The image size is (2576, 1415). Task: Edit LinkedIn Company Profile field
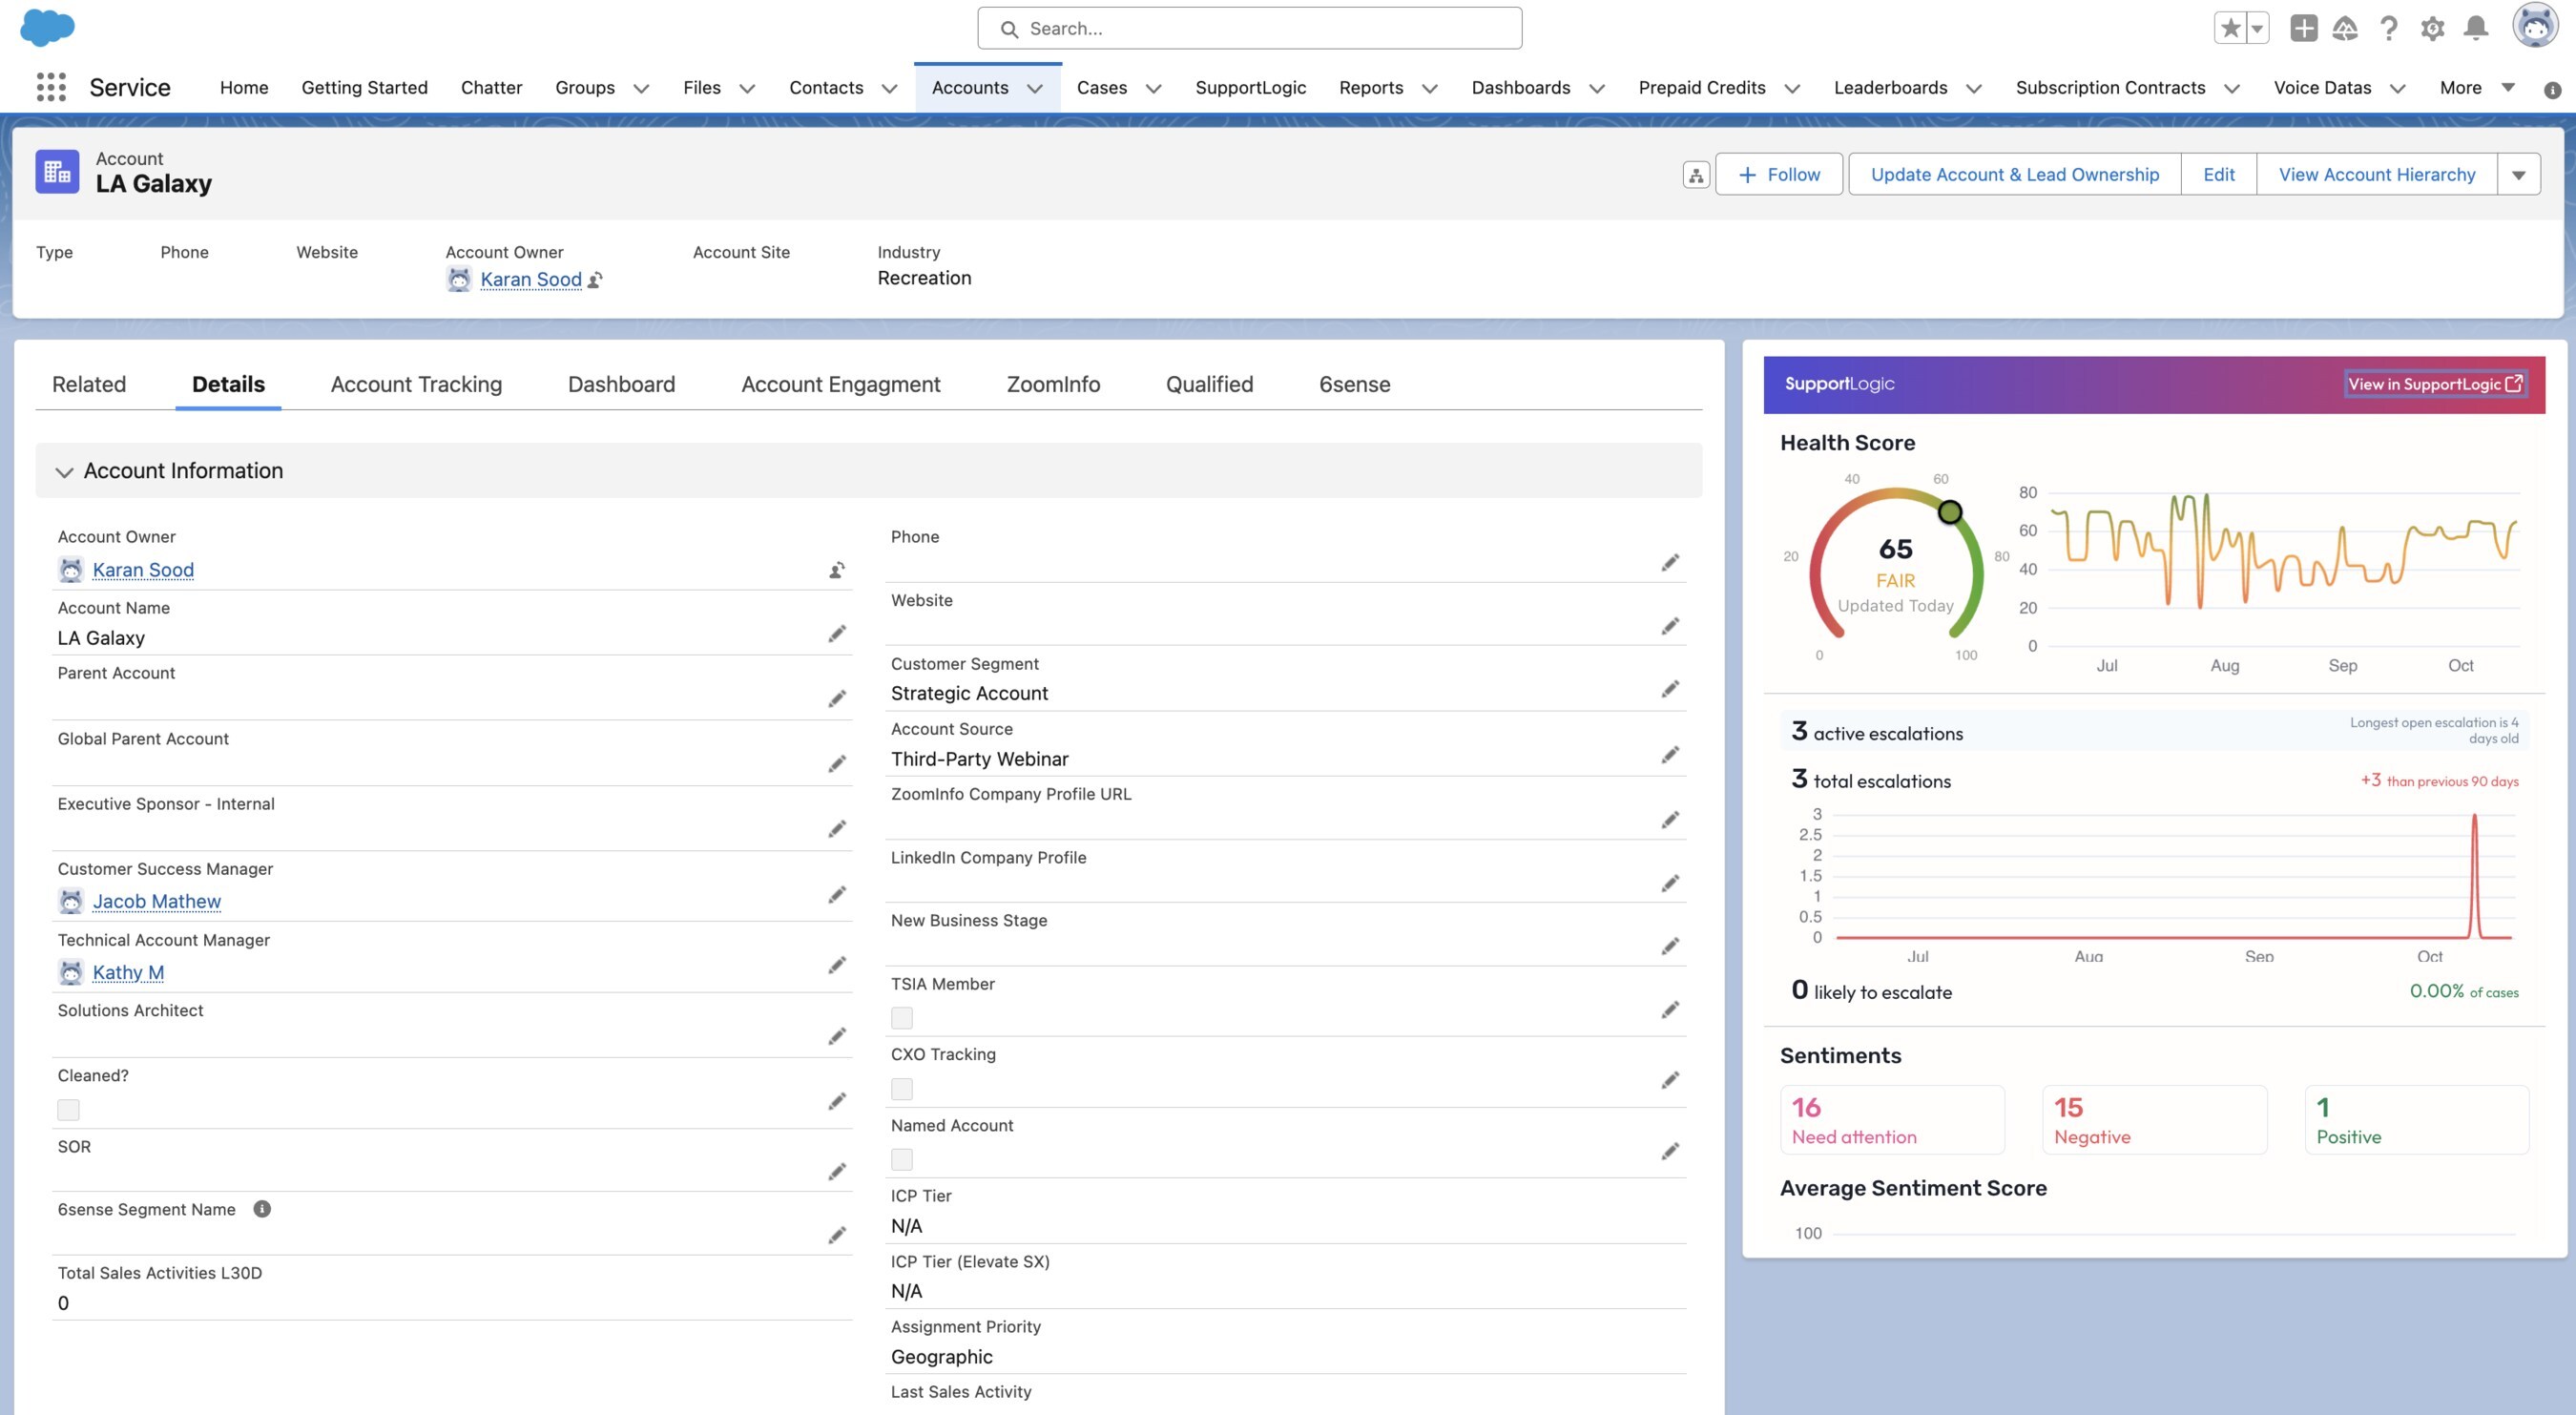[1670, 883]
